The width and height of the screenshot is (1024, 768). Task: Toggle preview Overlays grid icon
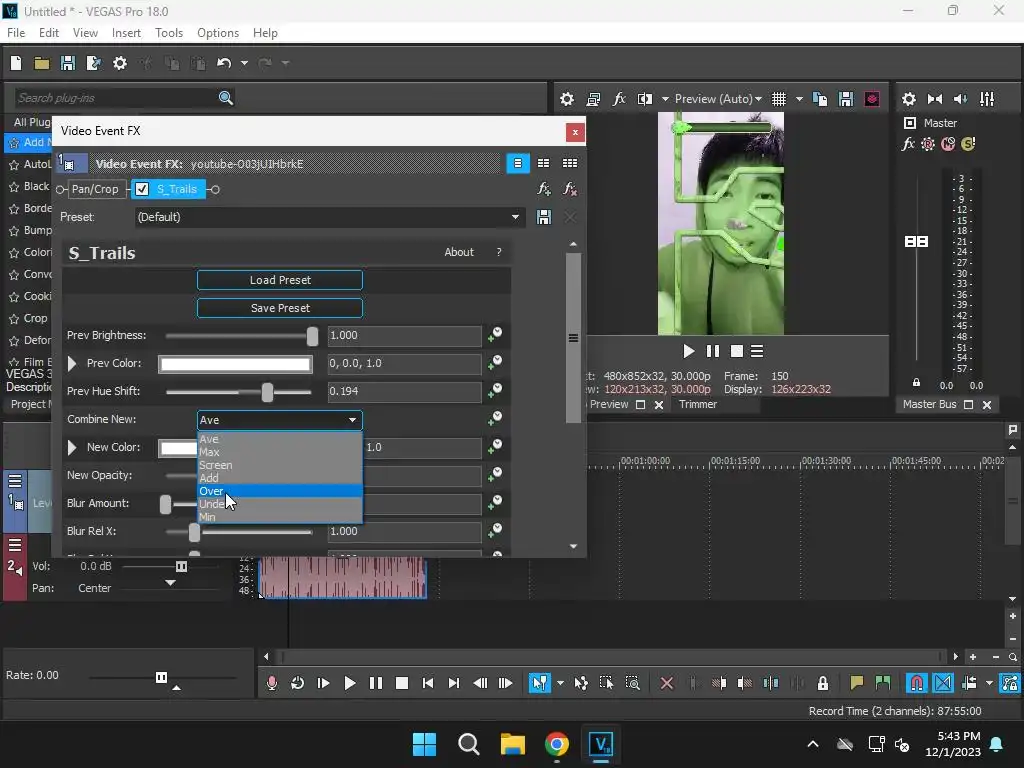(x=778, y=99)
